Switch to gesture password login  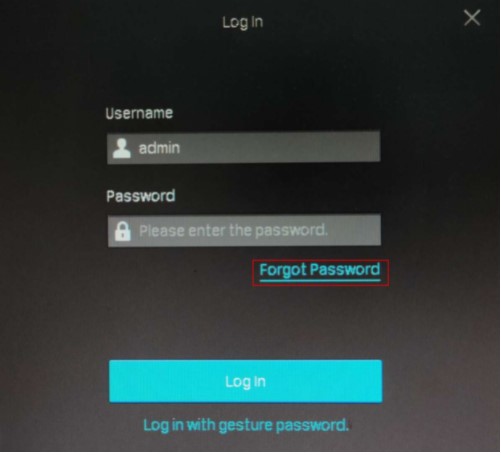point(246,425)
